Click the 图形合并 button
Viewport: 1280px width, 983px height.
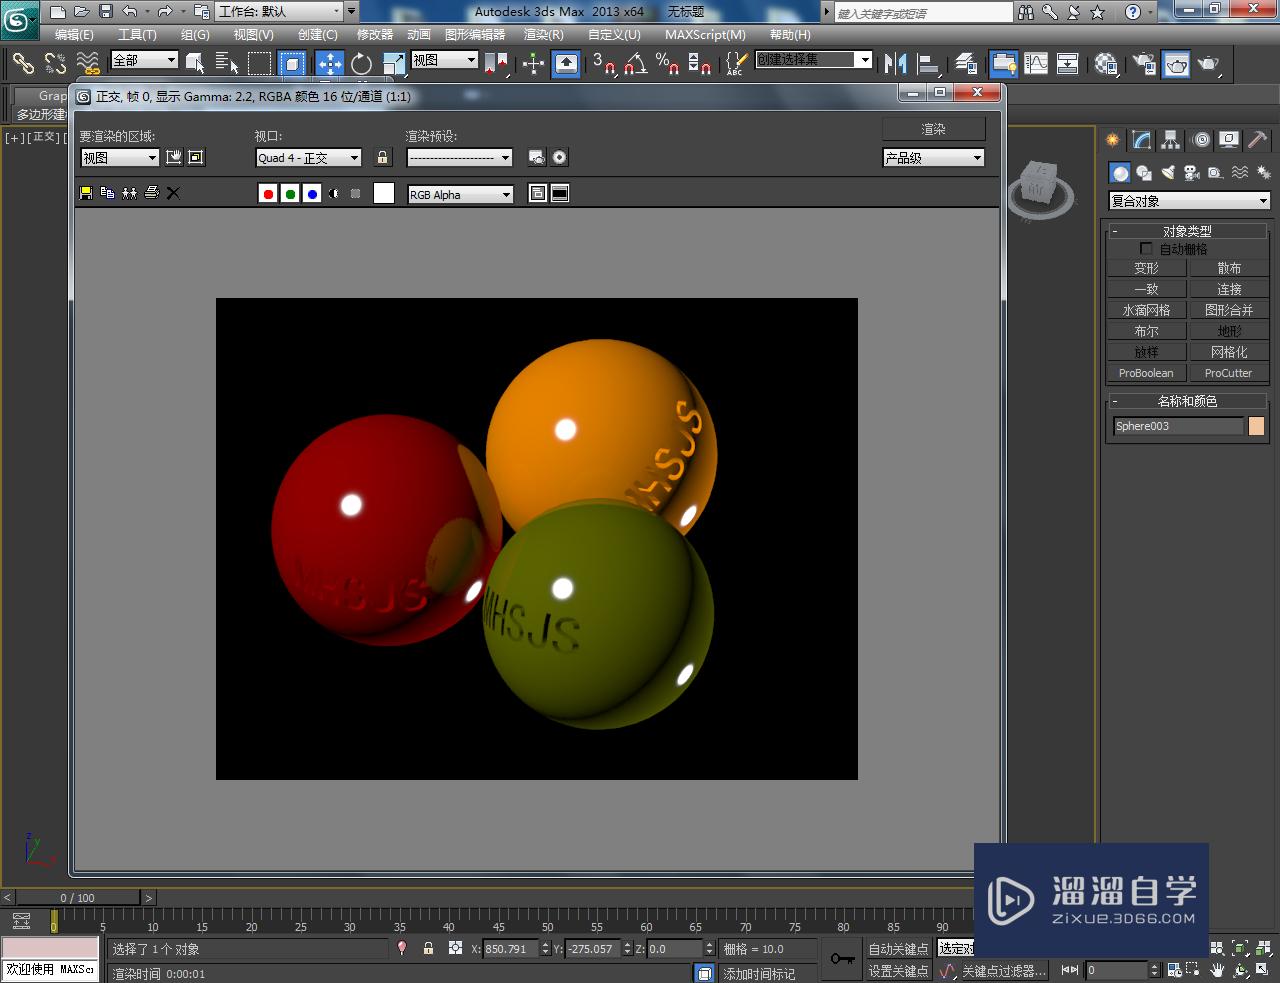click(1229, 310)
